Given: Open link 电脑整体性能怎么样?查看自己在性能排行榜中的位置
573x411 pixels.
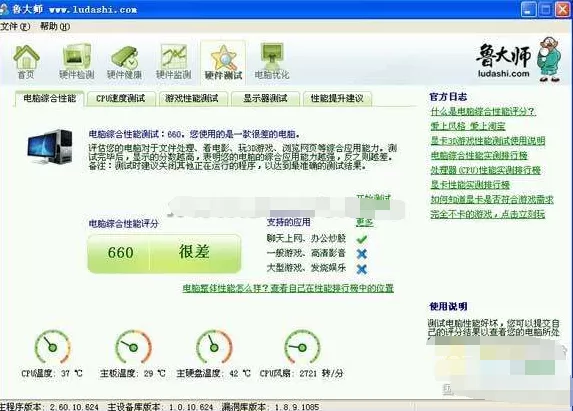Looking at the screenshot, I should tap(288, 288).
